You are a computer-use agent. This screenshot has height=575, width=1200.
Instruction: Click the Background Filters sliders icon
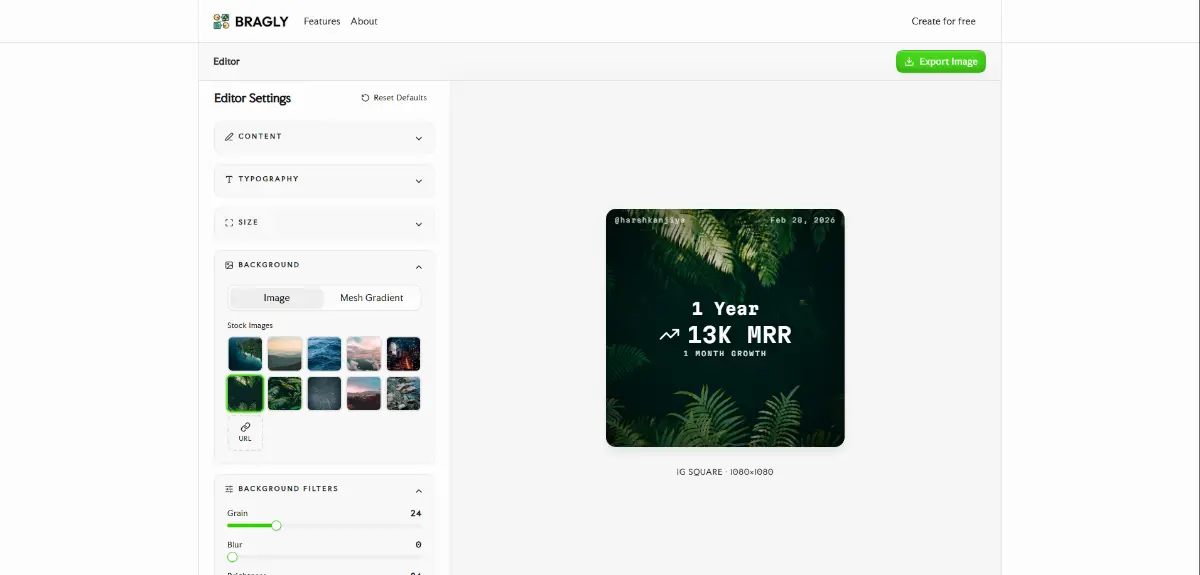(229, 490)
